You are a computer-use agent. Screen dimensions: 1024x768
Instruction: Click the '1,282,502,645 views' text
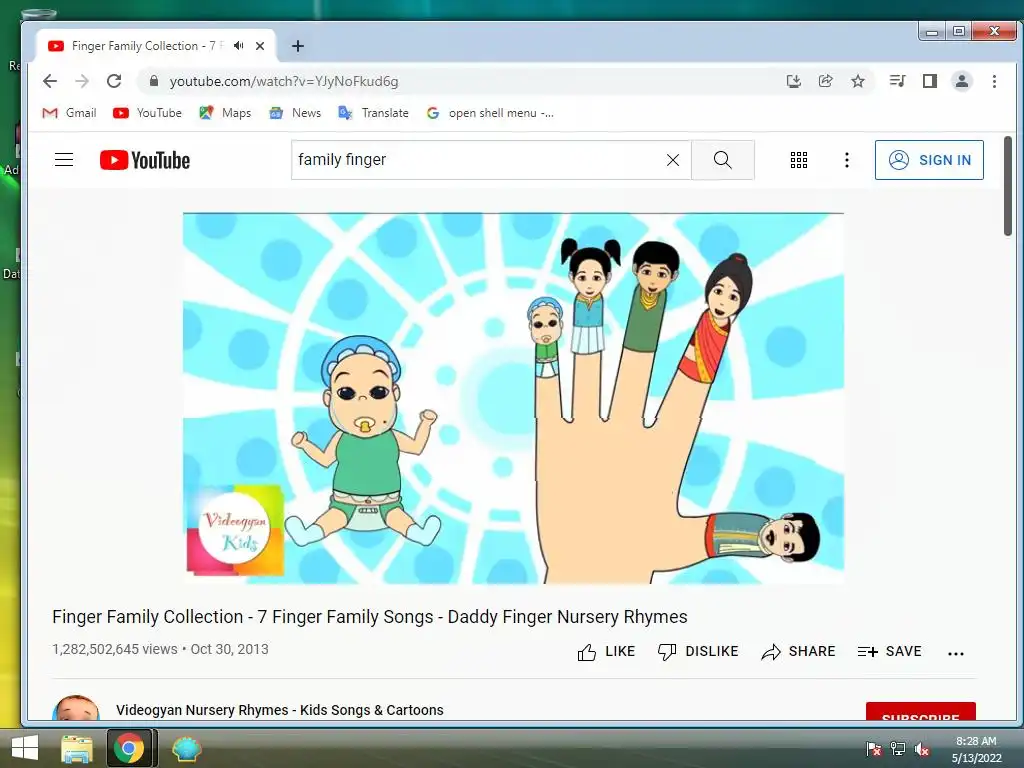pos(115,649)
